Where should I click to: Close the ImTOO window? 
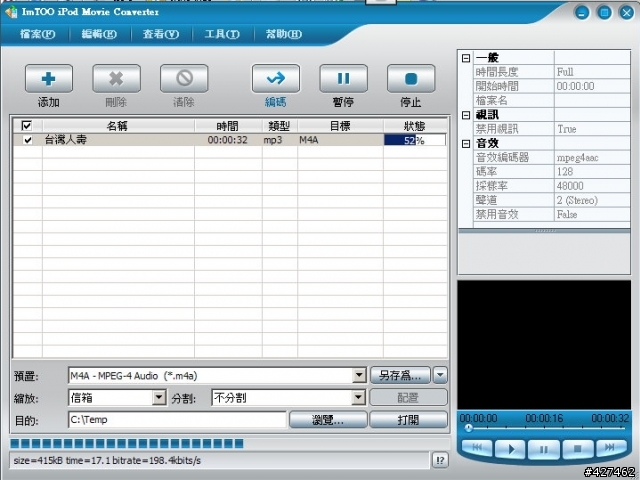click(627, 13)
